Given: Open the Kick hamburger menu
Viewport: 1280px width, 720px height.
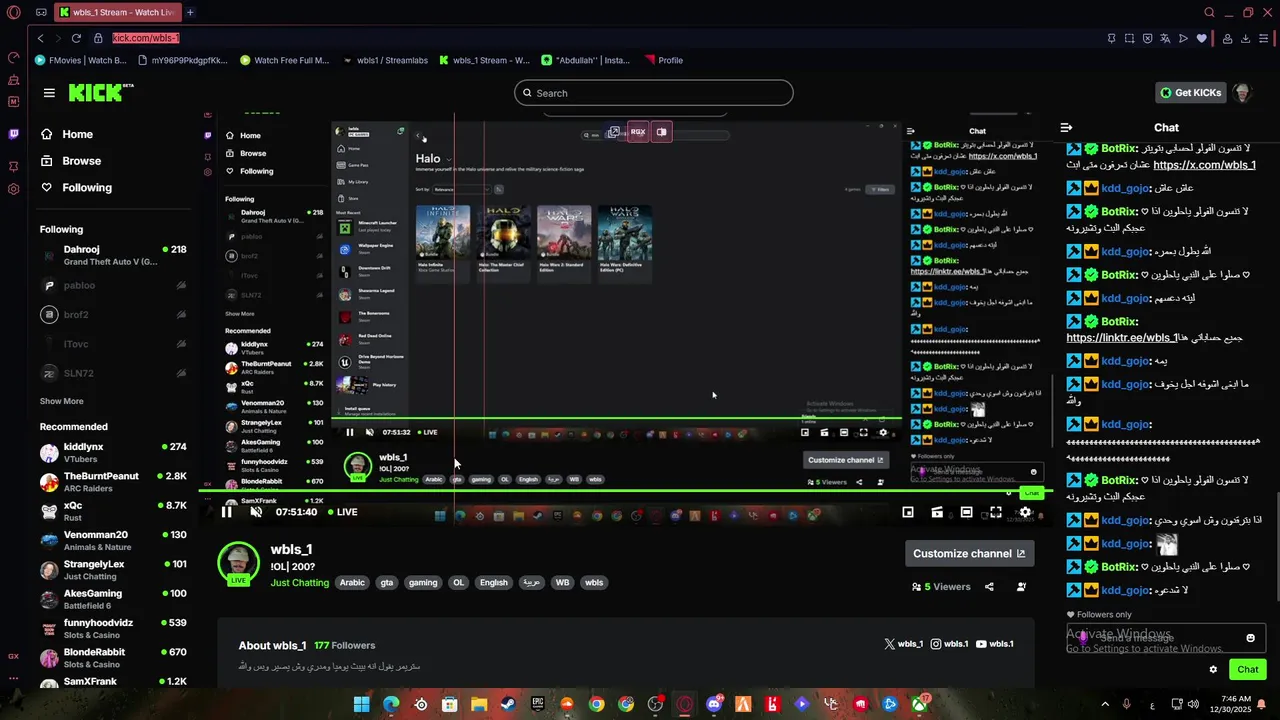Looking at the screenshot, I should click(x=49, y=93).
